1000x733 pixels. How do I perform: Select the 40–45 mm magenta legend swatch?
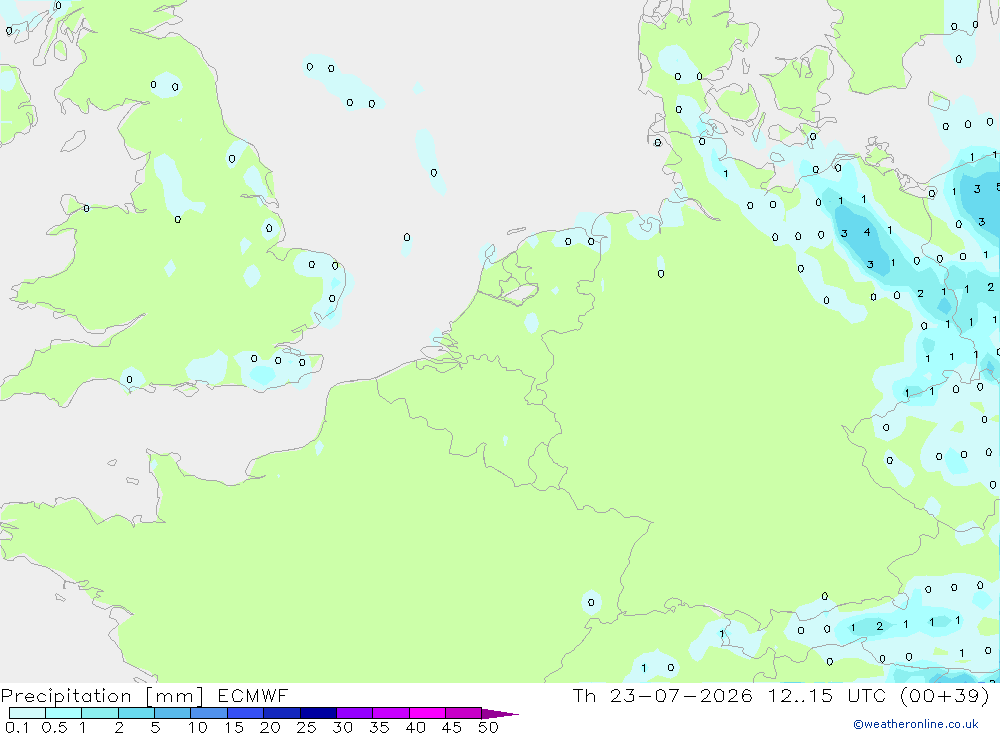tap(427, 713)
